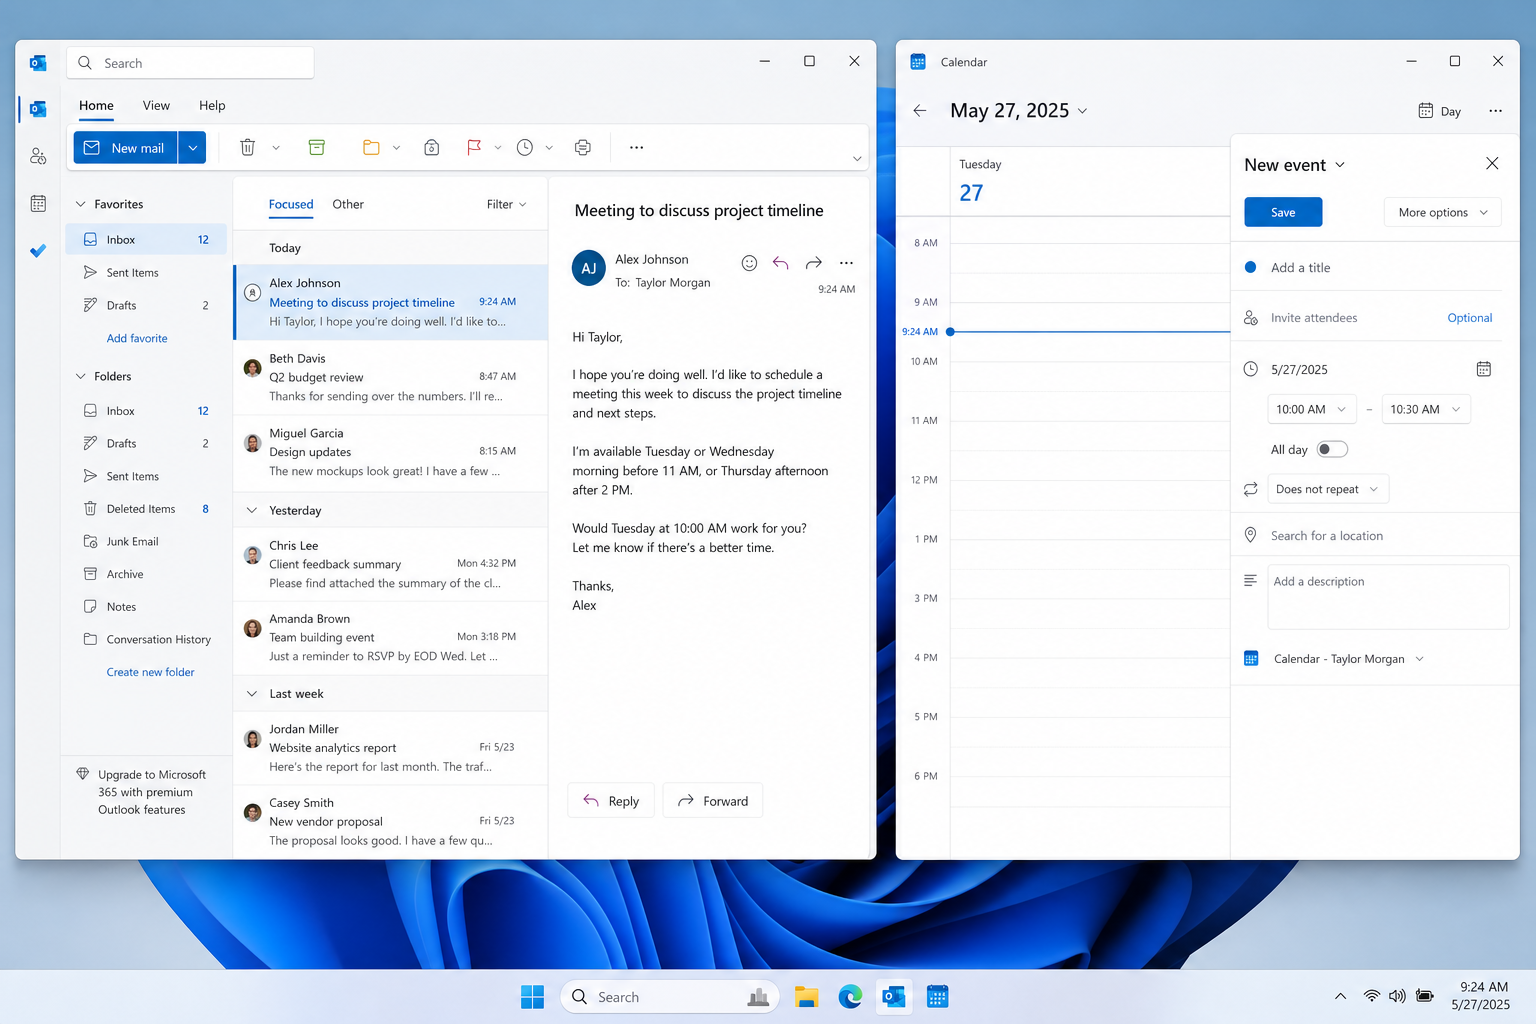Click the Save event button
The image size is (1536, 1024).
[x=1283, y=212]
